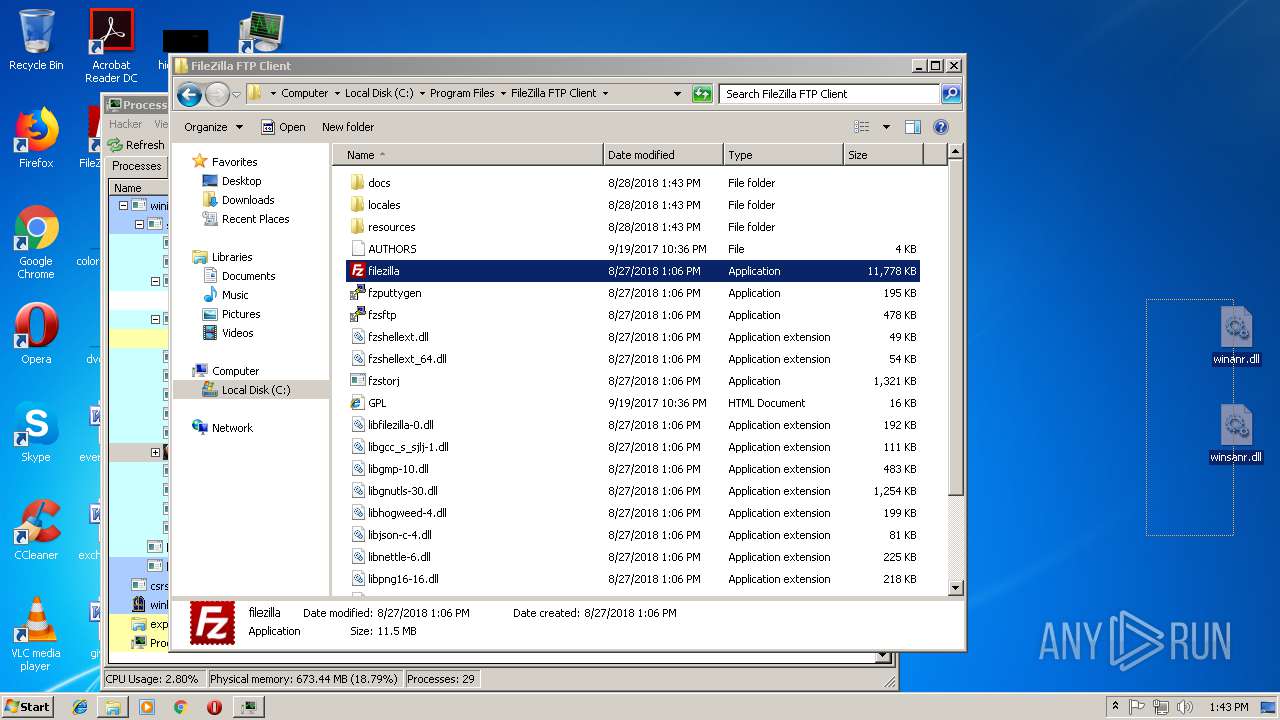Select the locales folder icon

(357, 205)
